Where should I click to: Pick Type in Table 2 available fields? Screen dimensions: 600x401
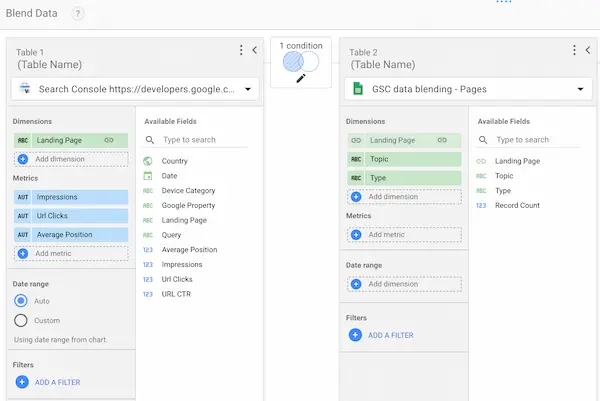(503, 191)
